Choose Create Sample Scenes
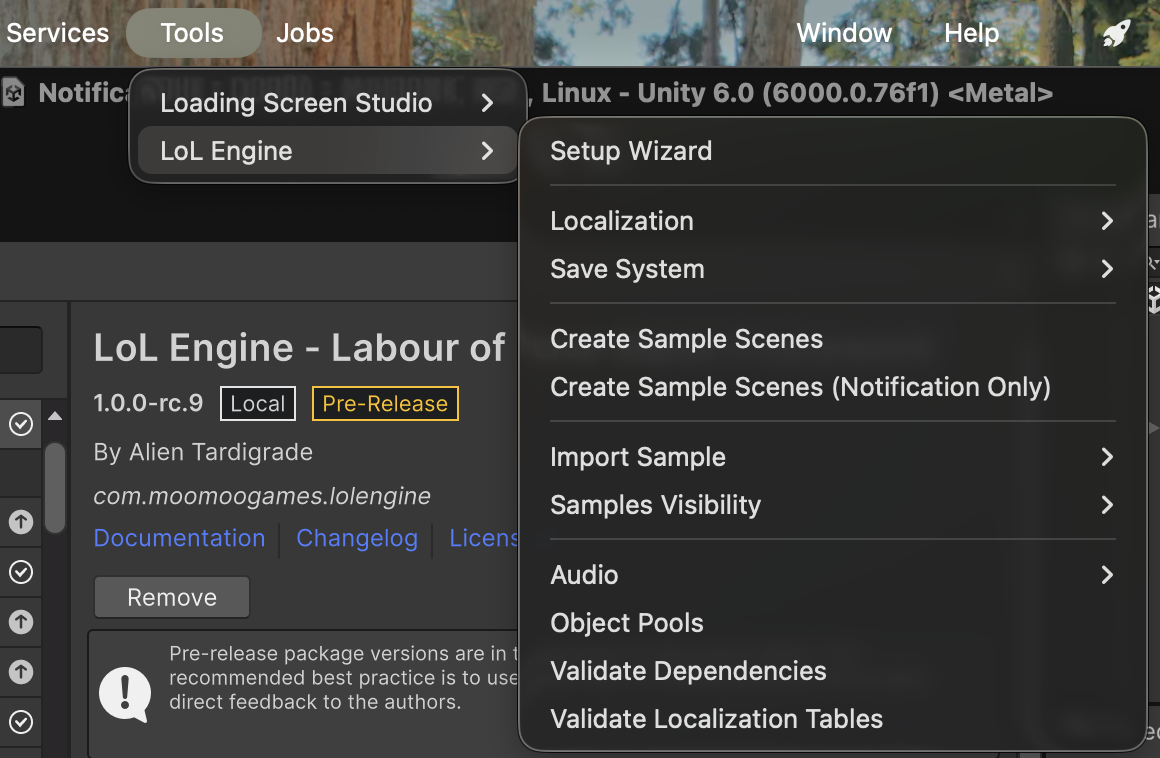The width and height of the screenshot is (1160, 758). tap(832, 339)
